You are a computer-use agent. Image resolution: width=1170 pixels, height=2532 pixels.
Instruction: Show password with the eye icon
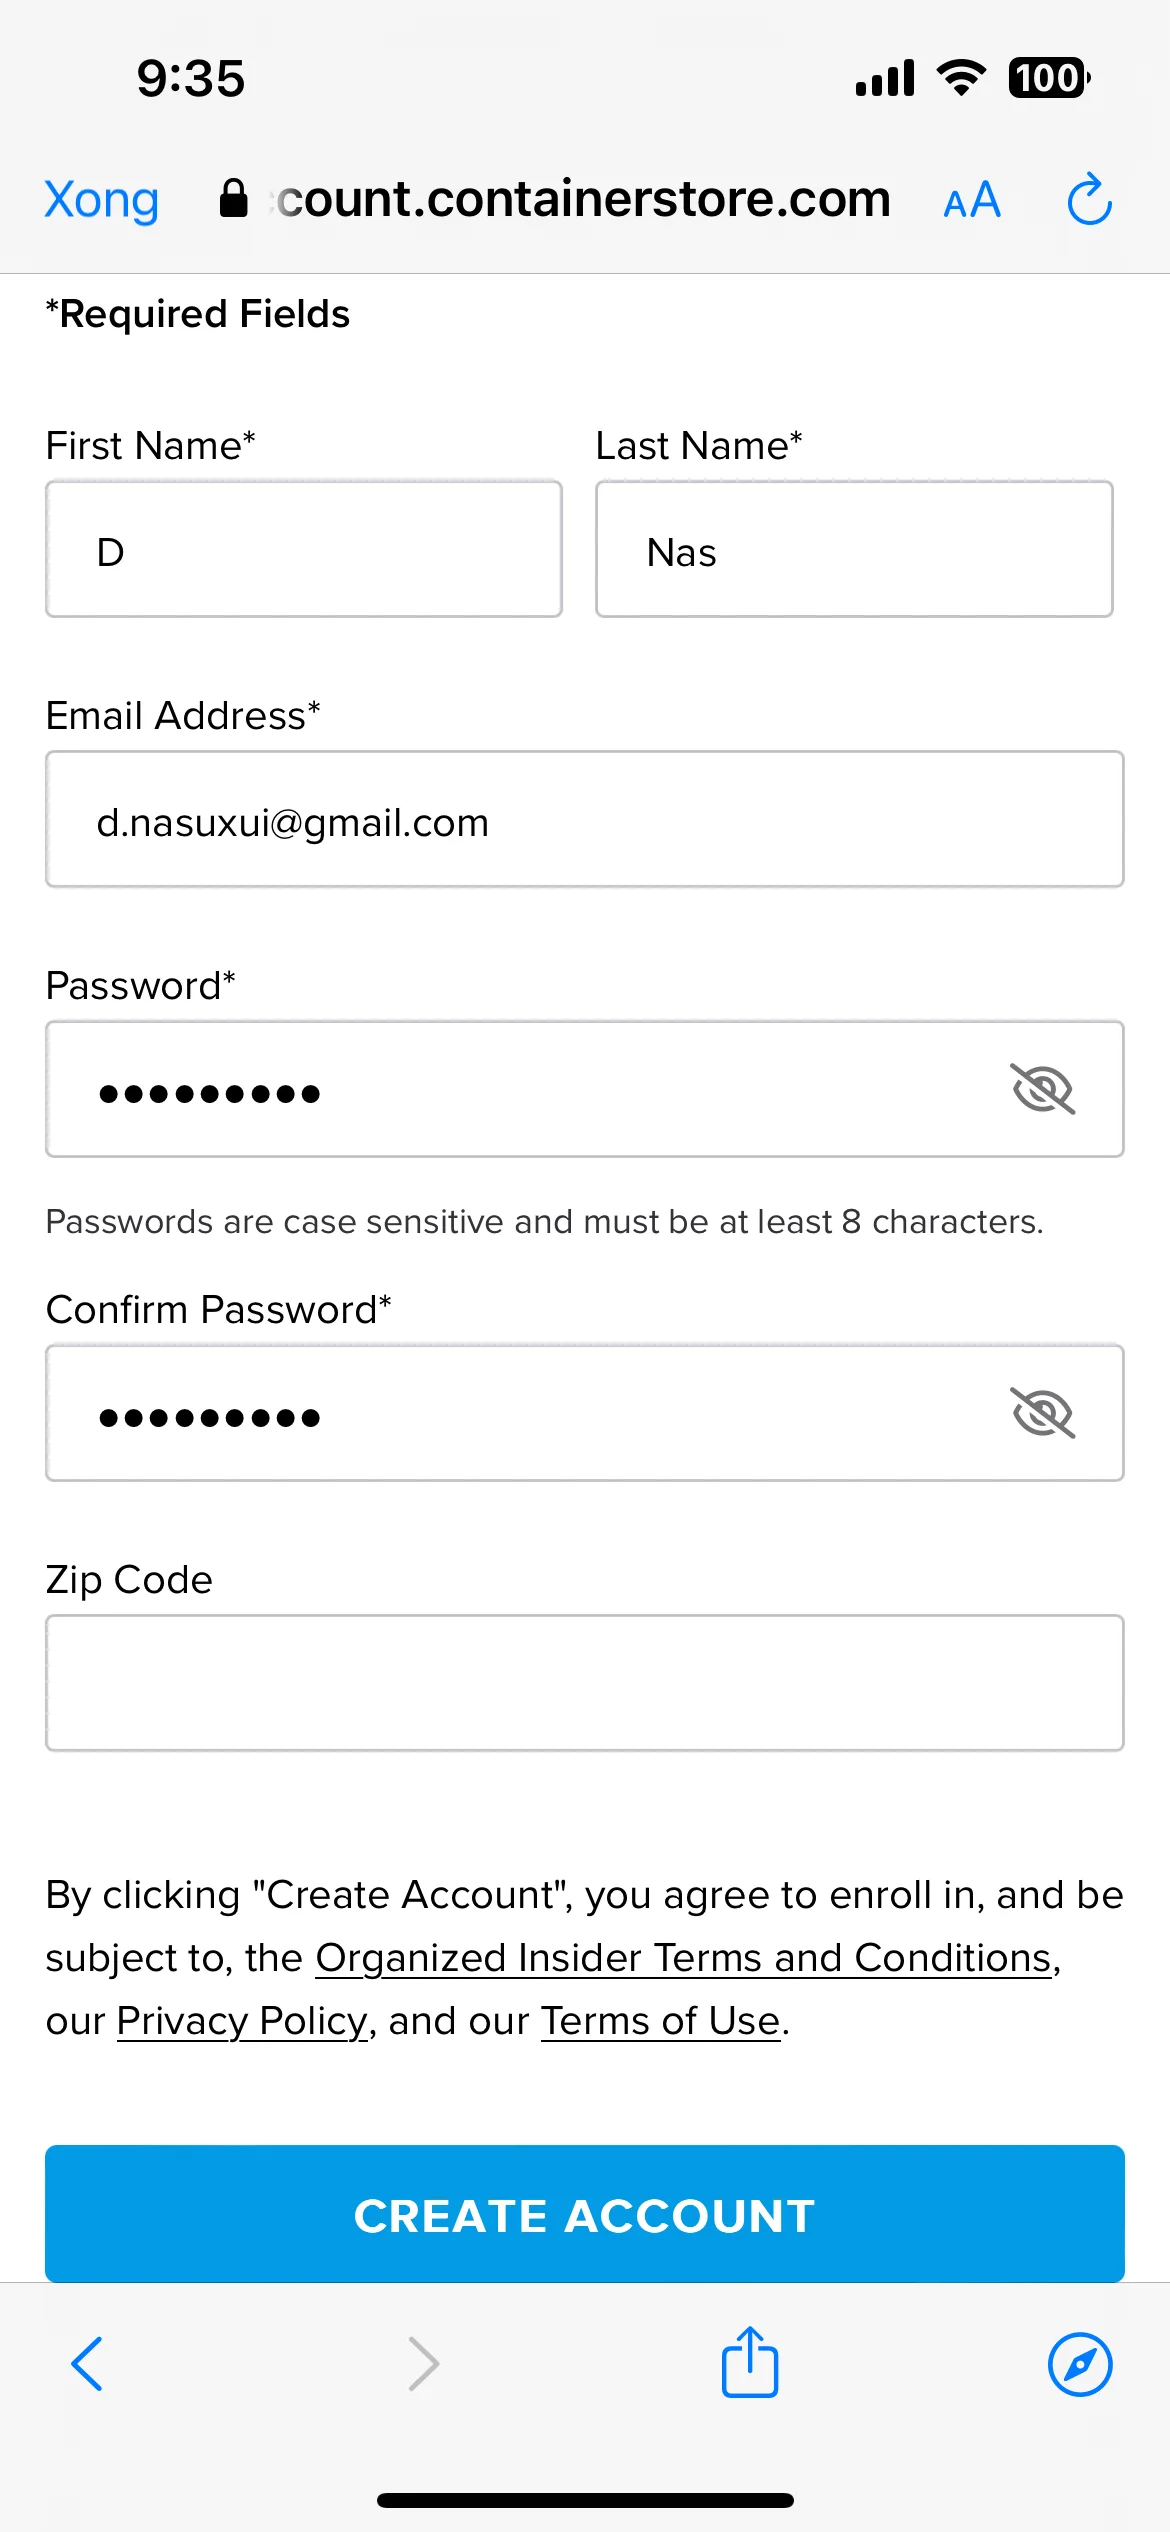click(x=1043, y=1089)
